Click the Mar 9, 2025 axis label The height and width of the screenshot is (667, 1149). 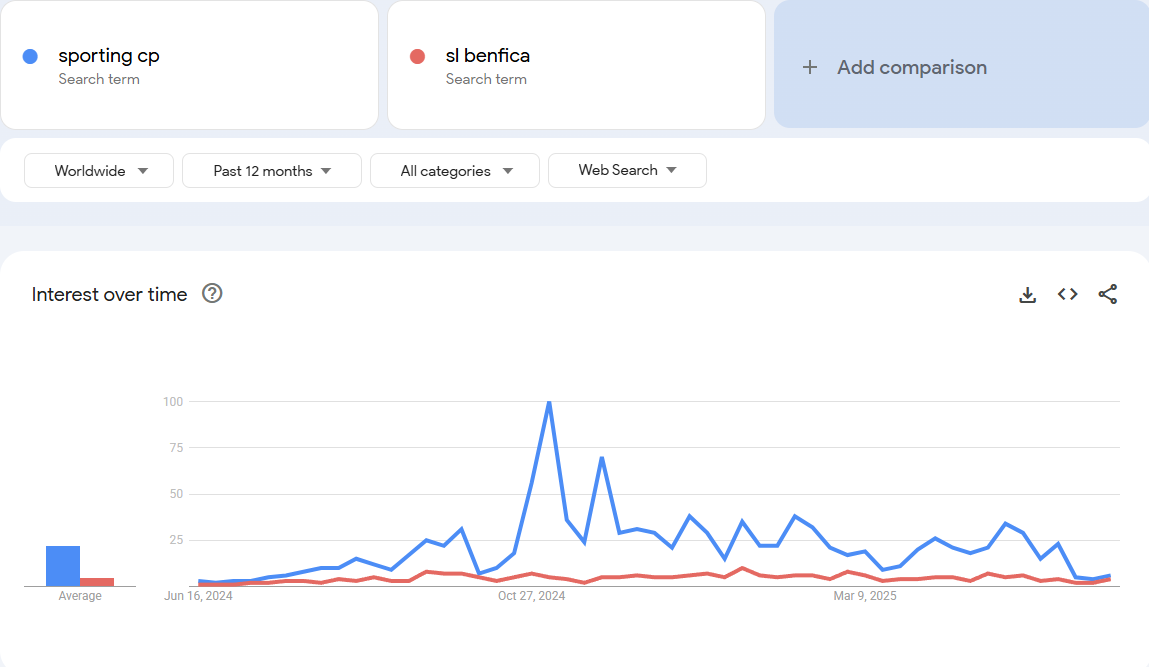point(865,596)
